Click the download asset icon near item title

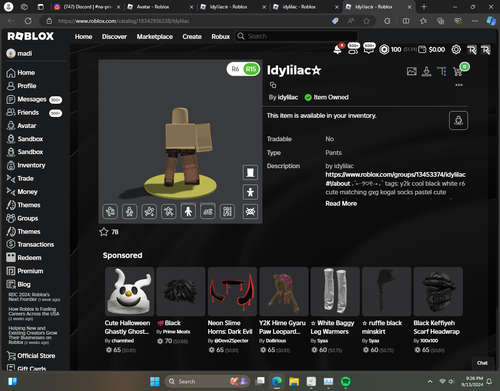[x=427, y=71]
